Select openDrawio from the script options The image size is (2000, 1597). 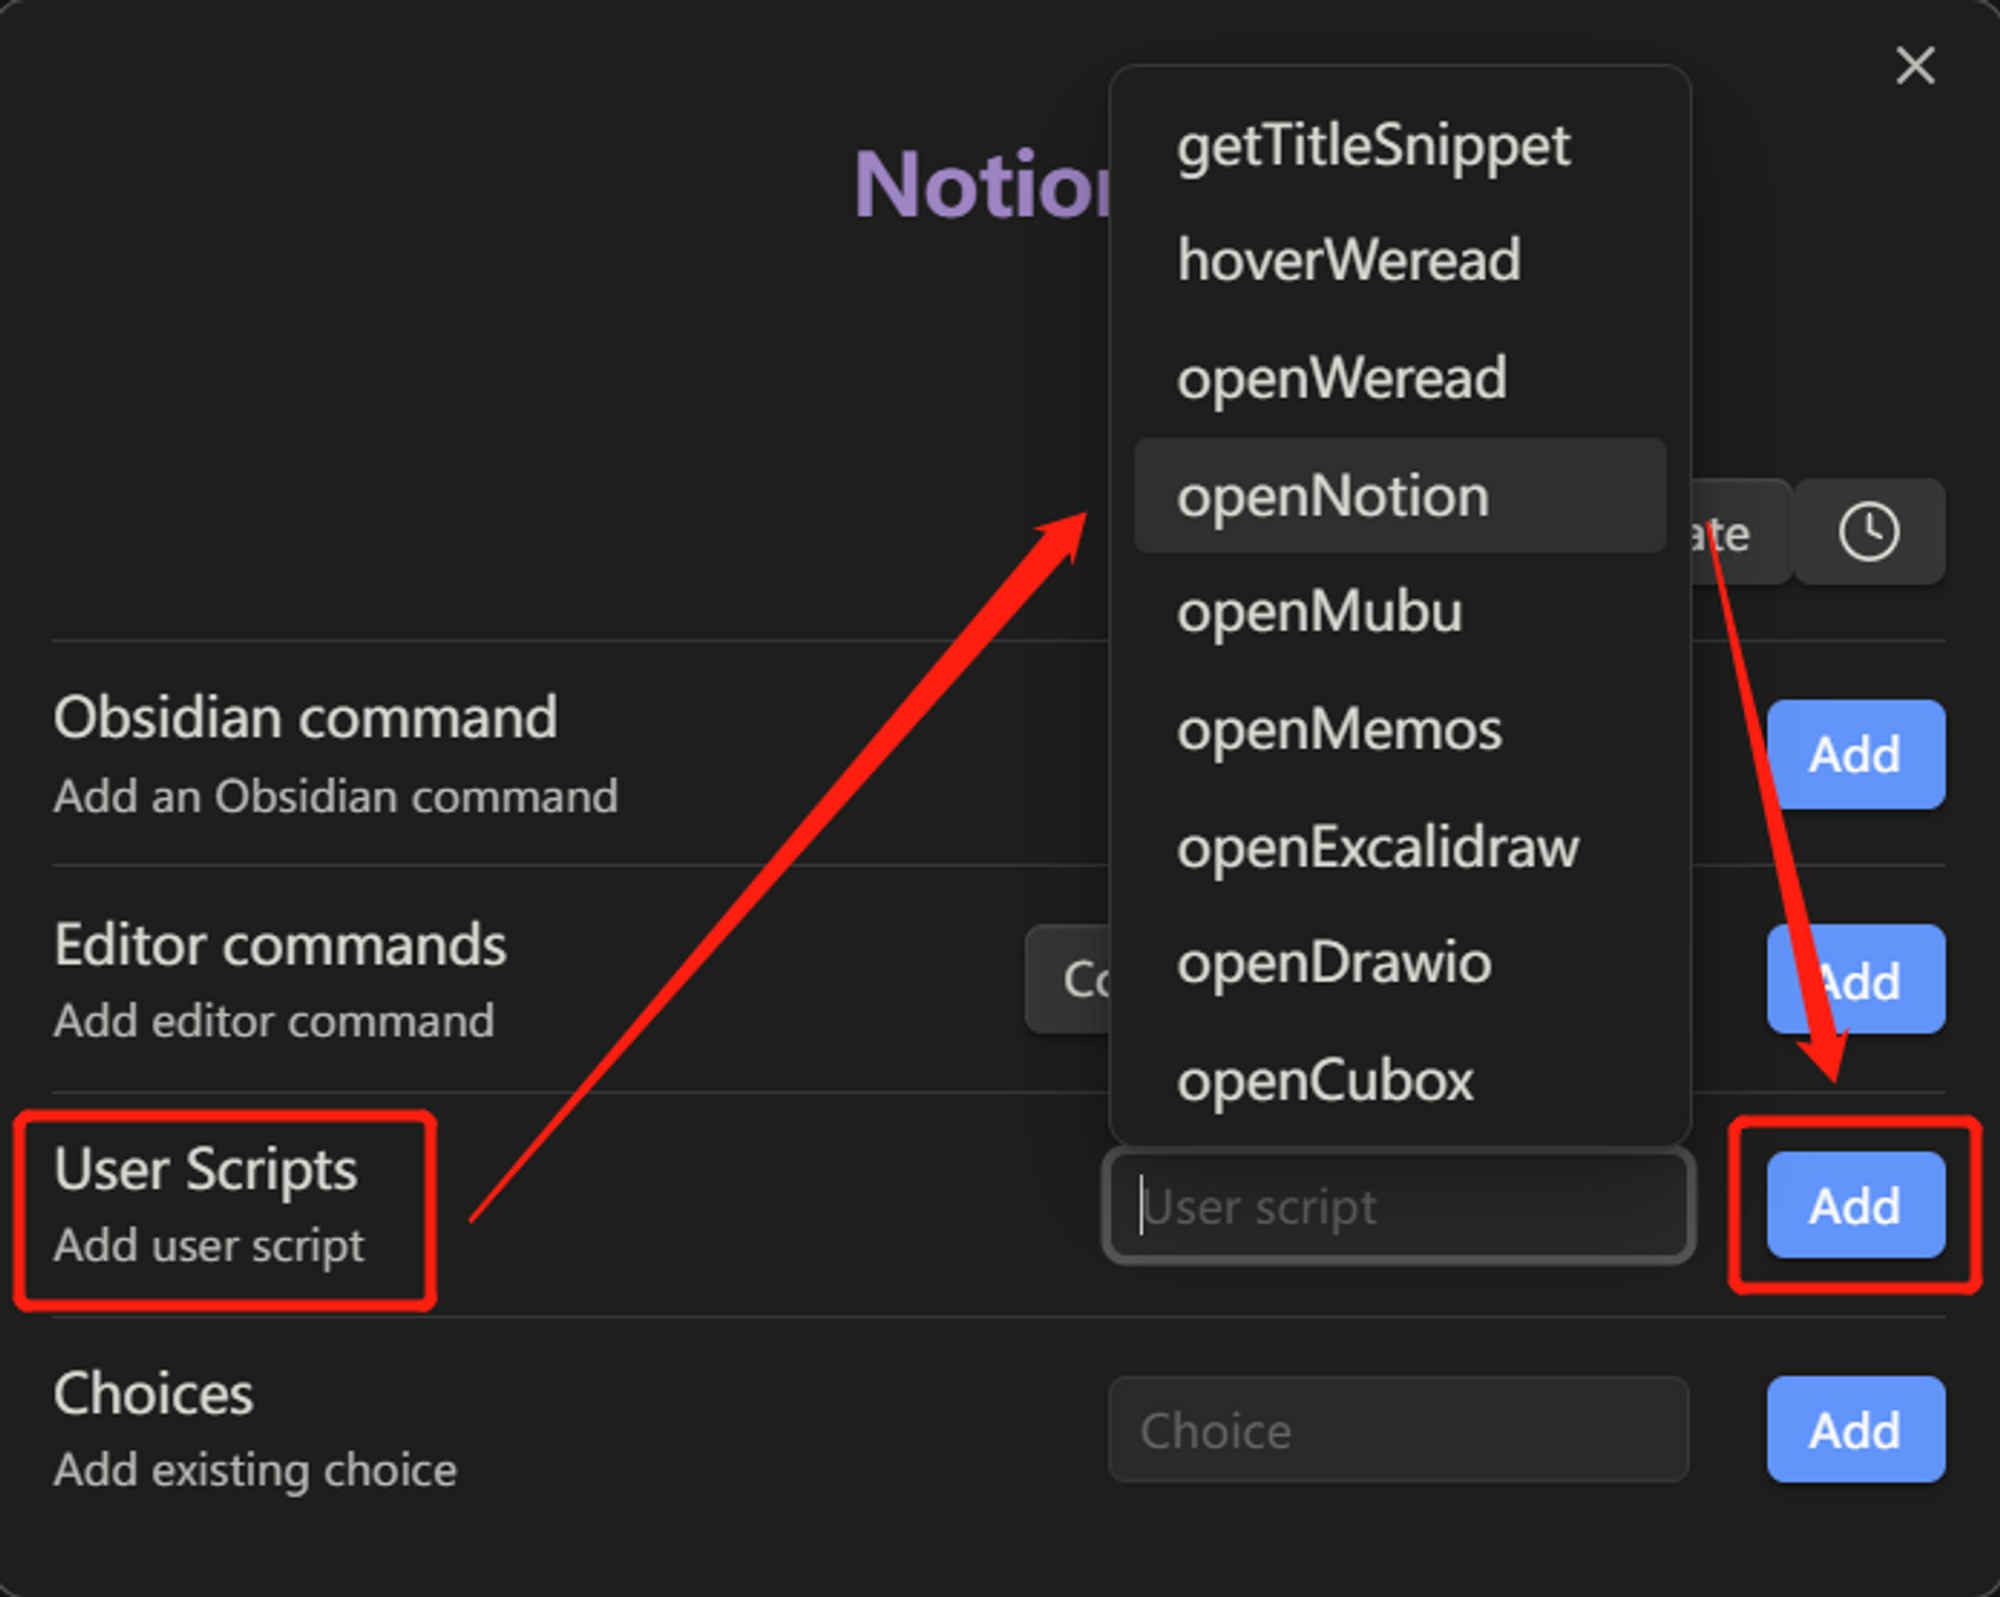click(x=1334, y=962)
